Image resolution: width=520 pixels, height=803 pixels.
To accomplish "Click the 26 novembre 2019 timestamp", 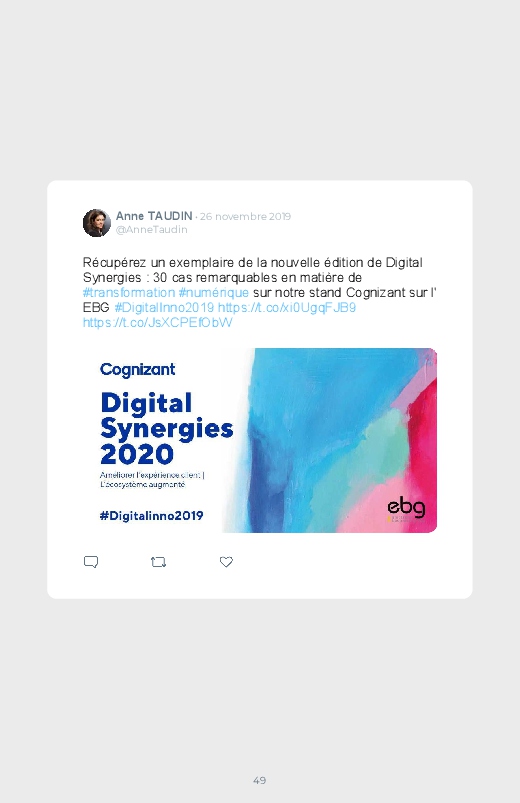I will [245, 217].
